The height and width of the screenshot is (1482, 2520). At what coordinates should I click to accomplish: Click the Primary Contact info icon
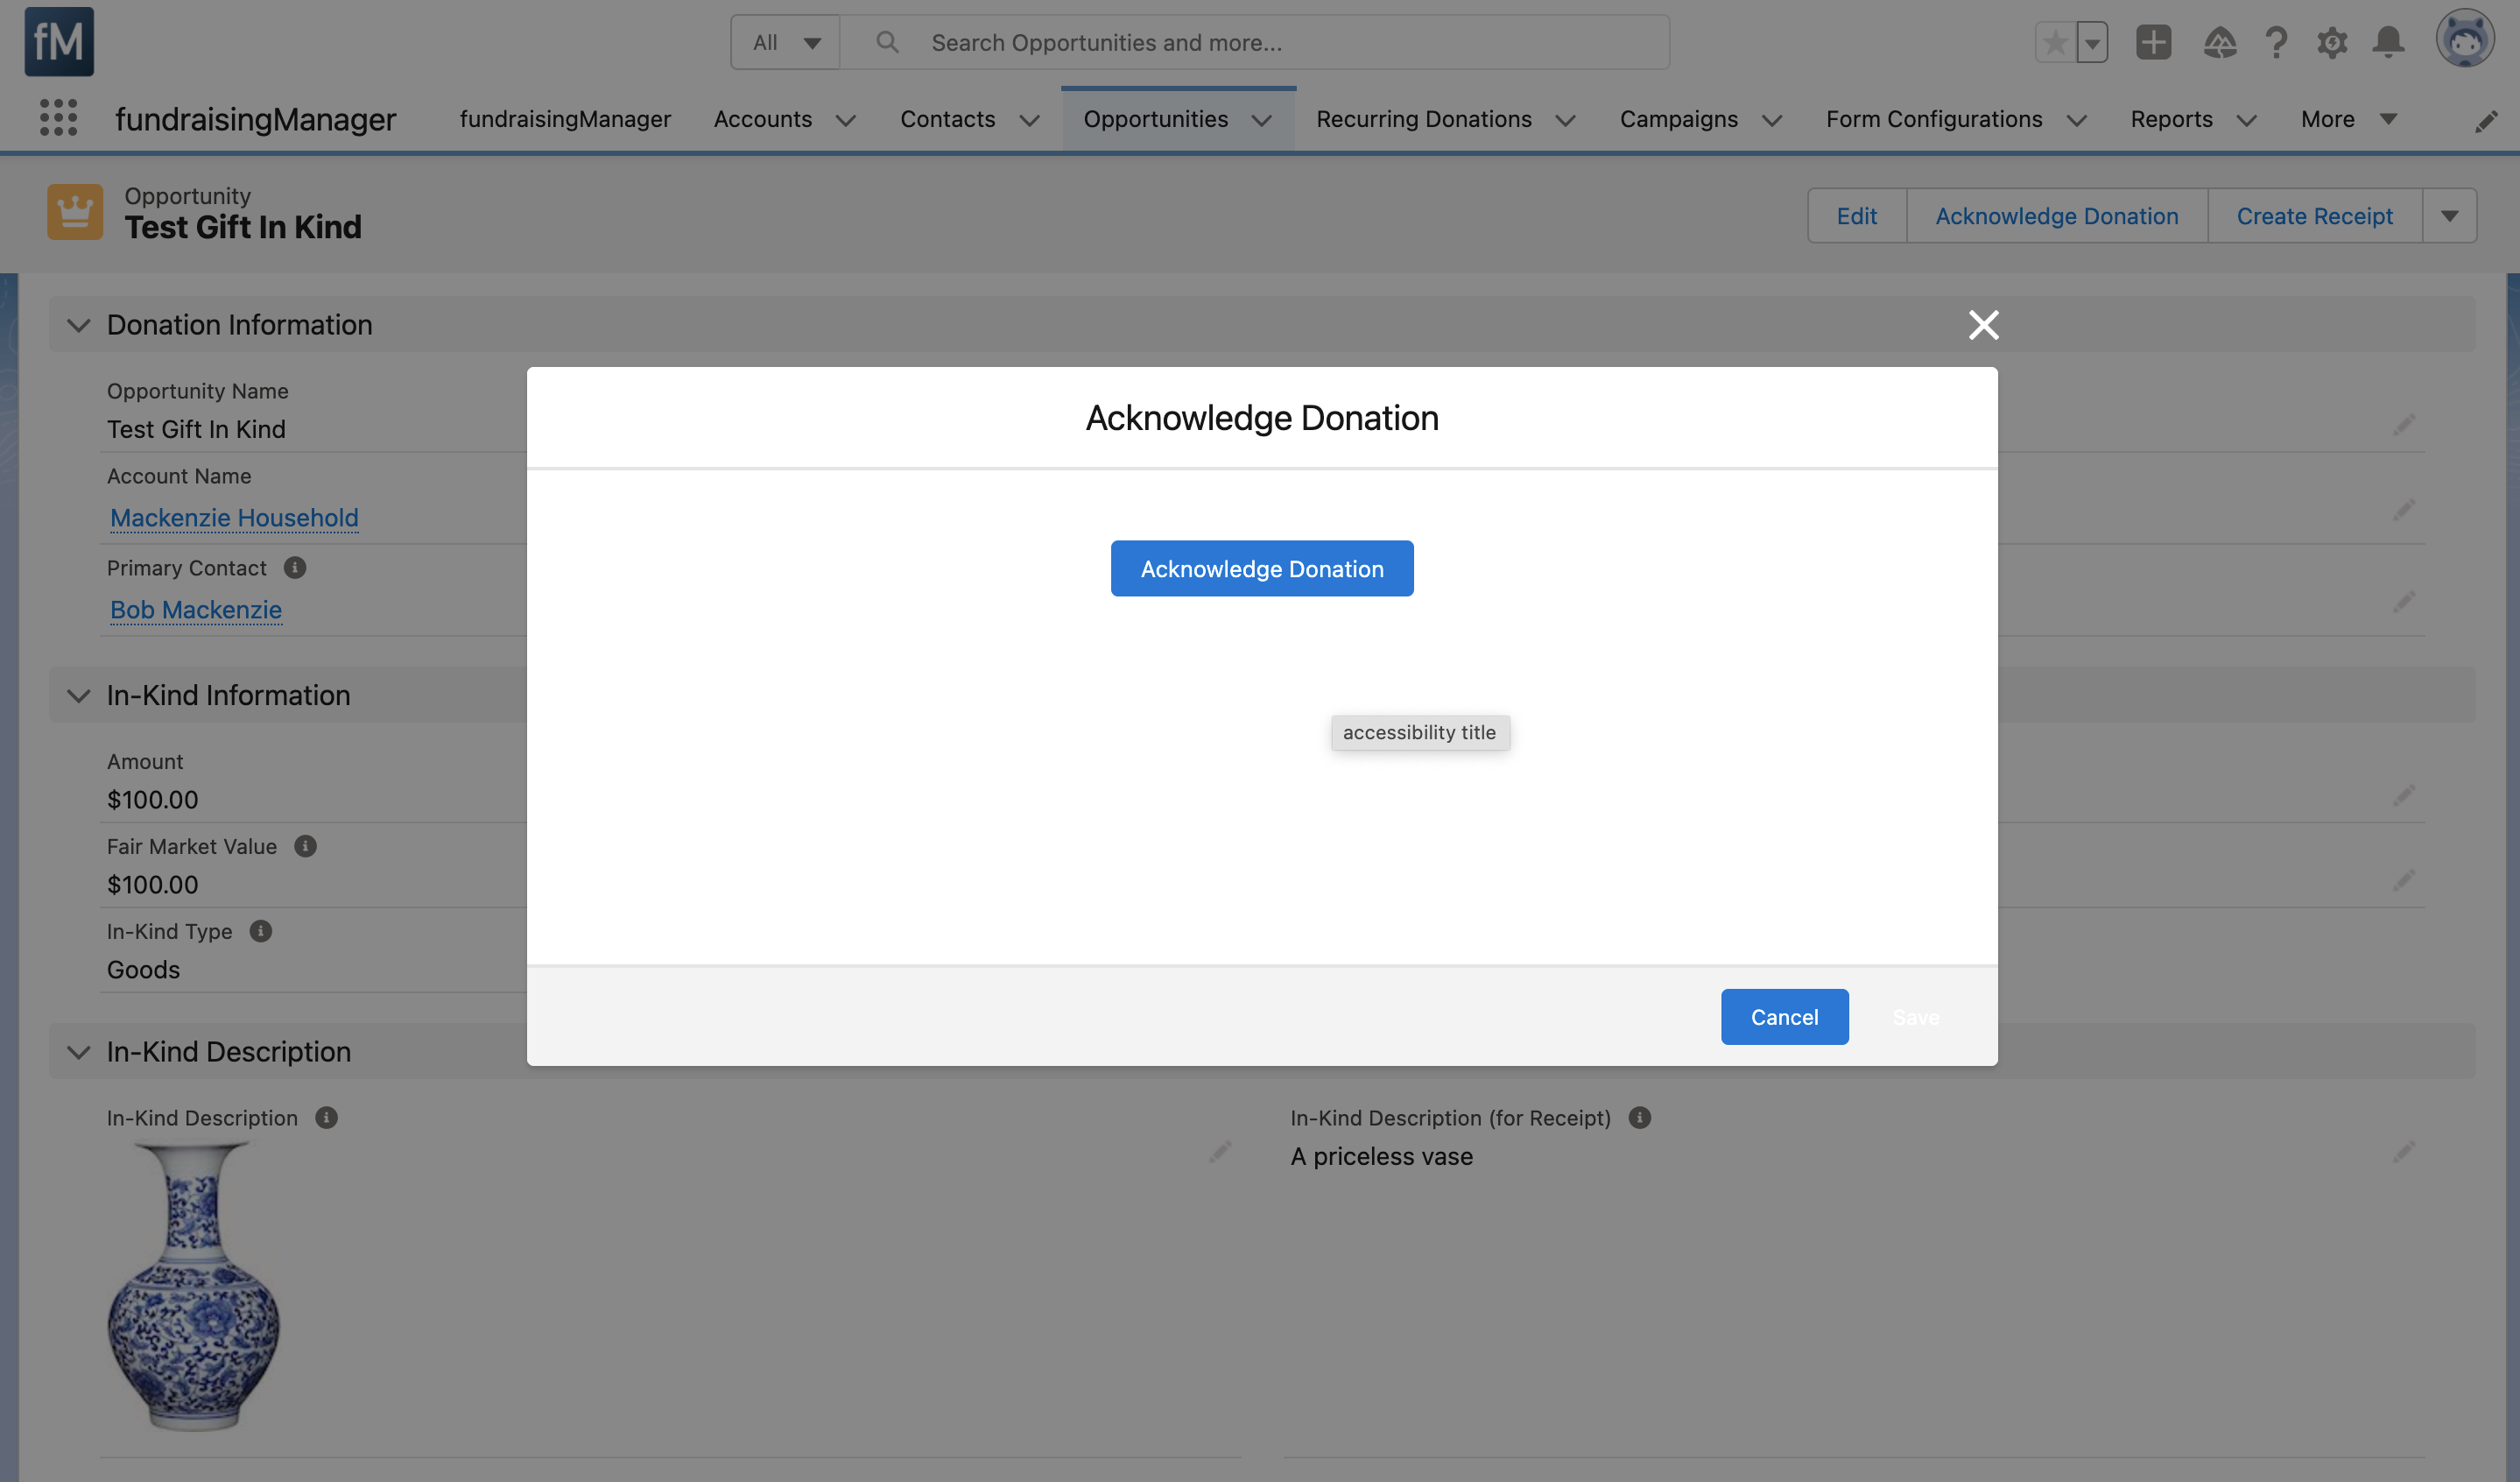[294, 568]
